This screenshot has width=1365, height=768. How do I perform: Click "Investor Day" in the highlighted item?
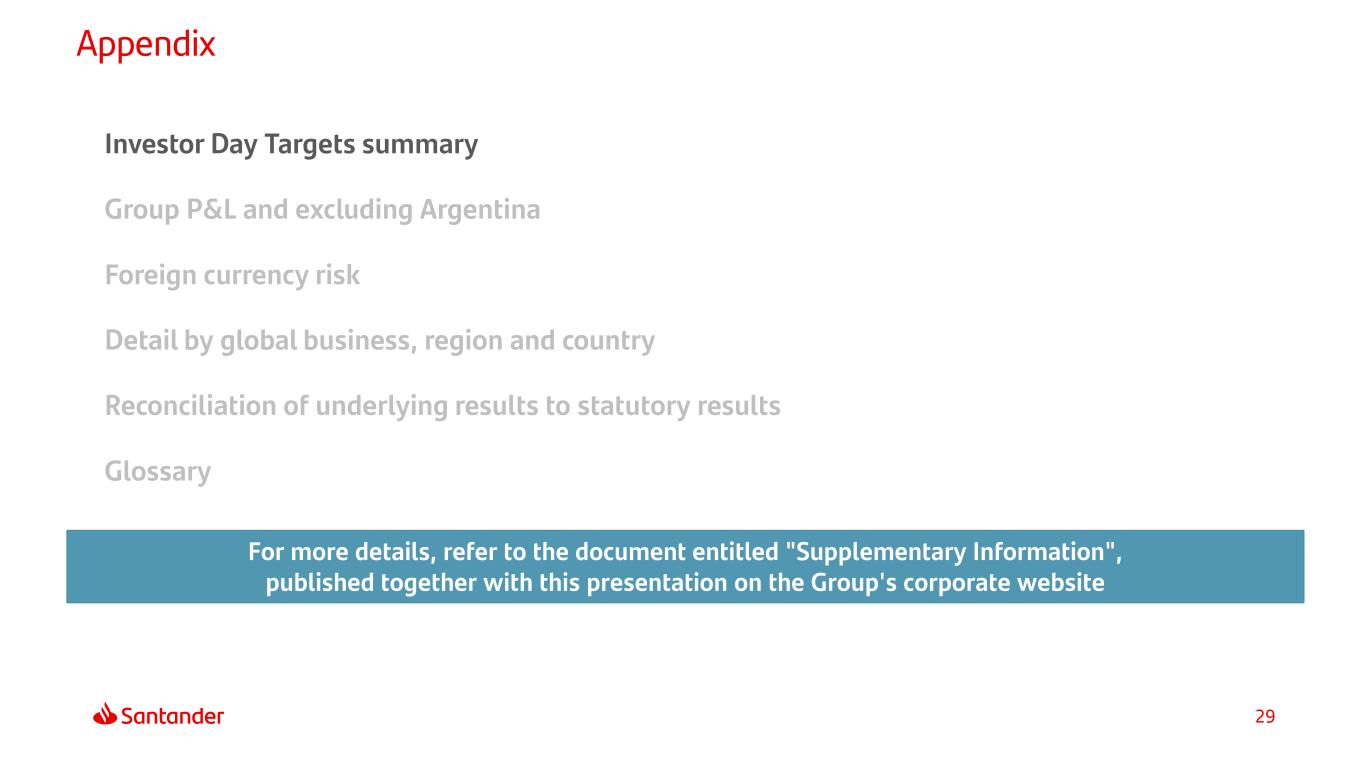click(180, 145)
